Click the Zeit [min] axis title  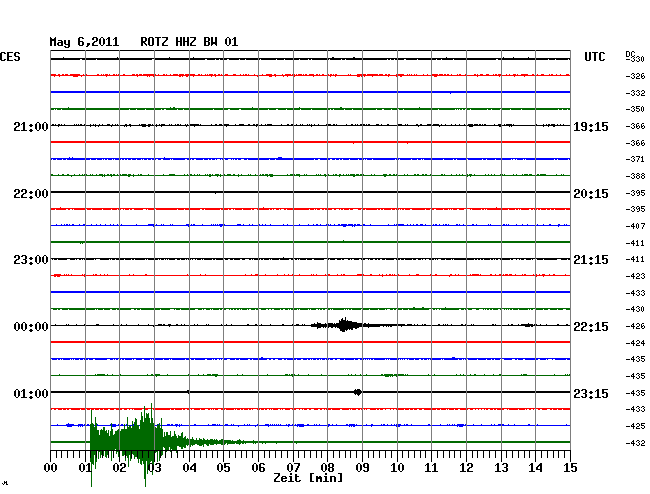[308, 478]
